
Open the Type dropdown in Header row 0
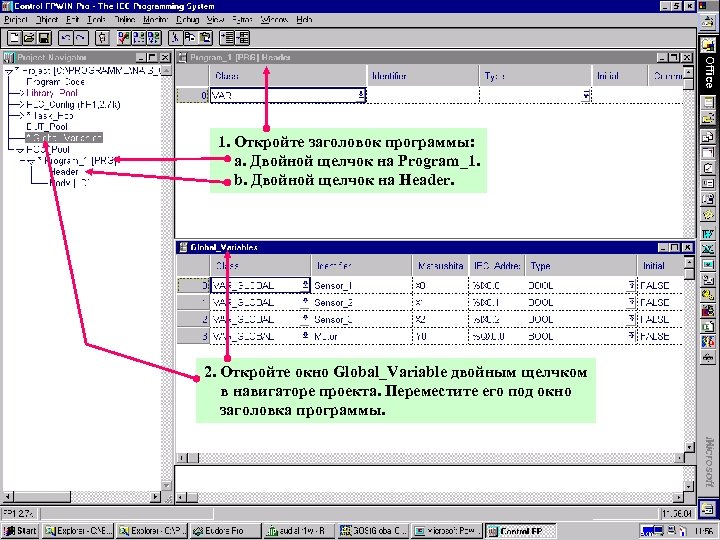[586, 96]
